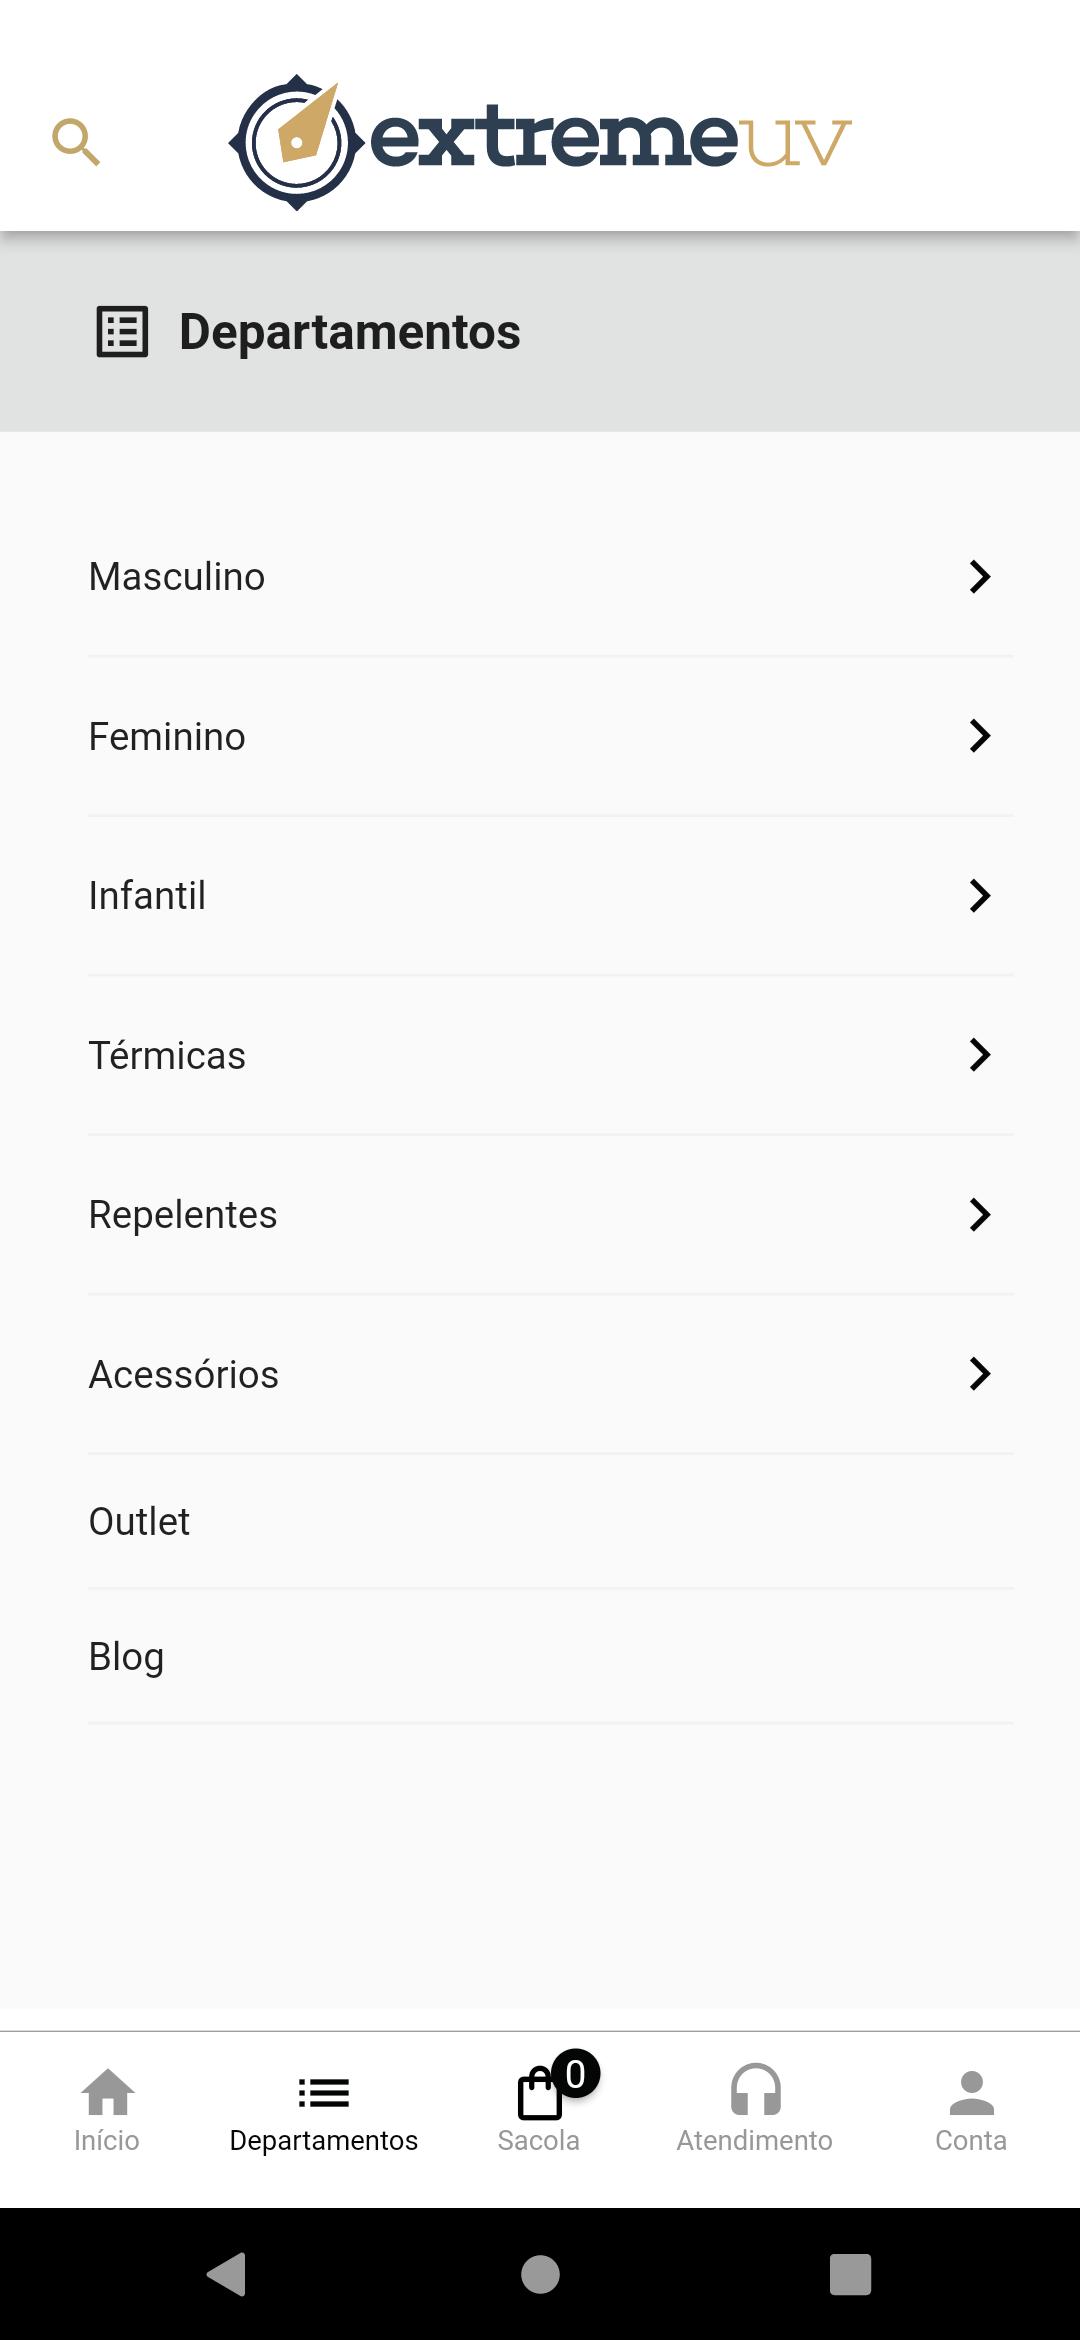The image size is (1080, 2340).
Task: Open the Conta person icon
Action: [x=971, y=2092]
